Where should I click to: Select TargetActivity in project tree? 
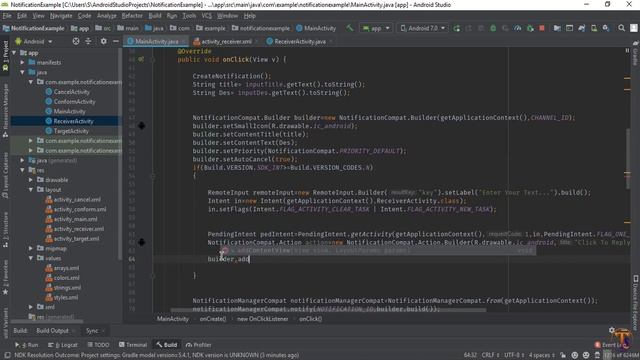[71, 131]
